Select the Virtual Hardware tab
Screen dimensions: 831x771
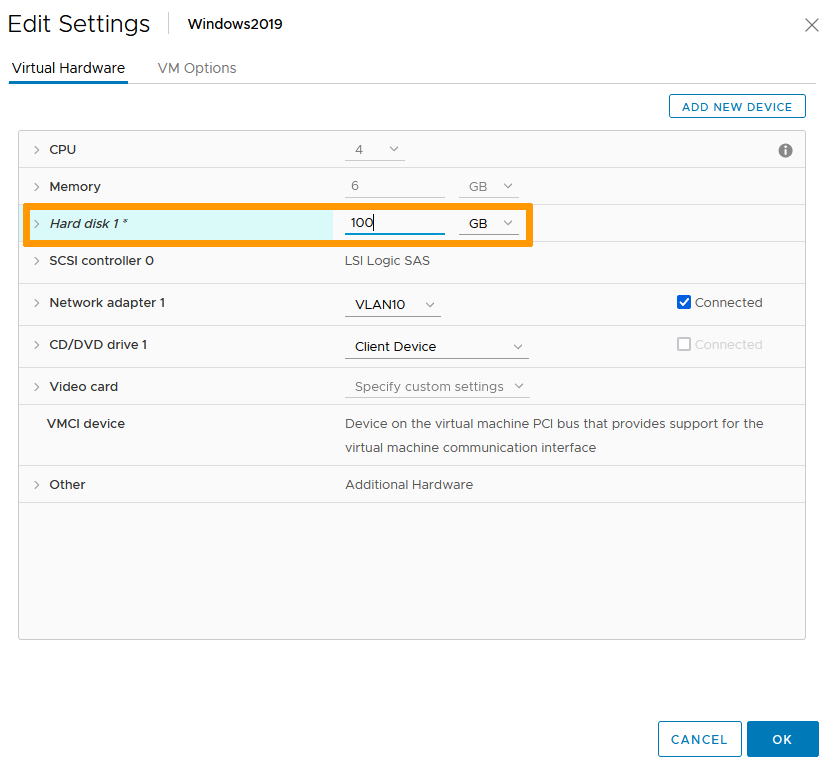pyautogui.click(x=68, y=68)
